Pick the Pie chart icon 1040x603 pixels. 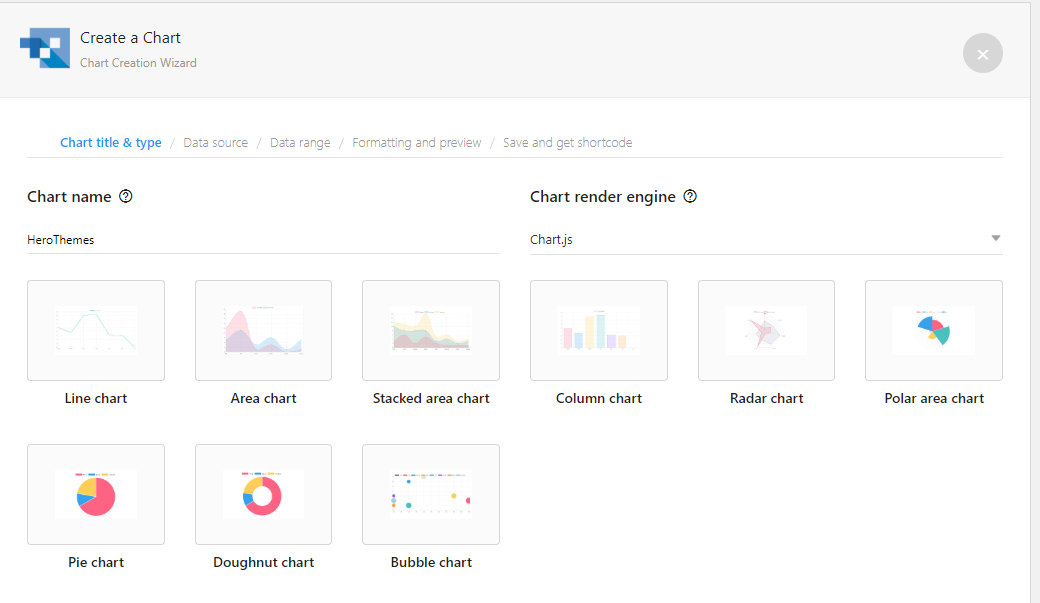pos(96,494)
